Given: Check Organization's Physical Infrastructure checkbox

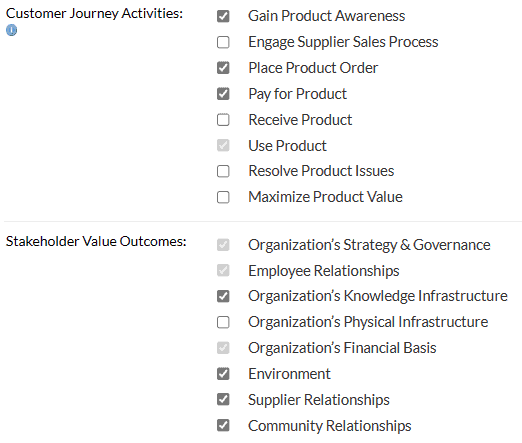Looking at the screenshot, I should pyautogui.click(x=223, y=322).
